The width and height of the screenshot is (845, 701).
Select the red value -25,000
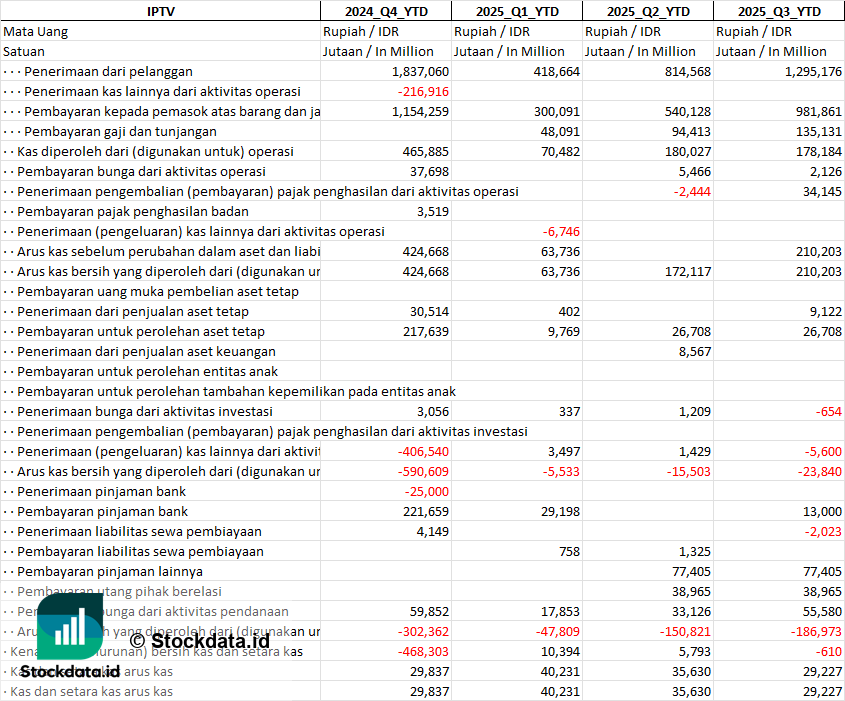(x=427, y=491)
